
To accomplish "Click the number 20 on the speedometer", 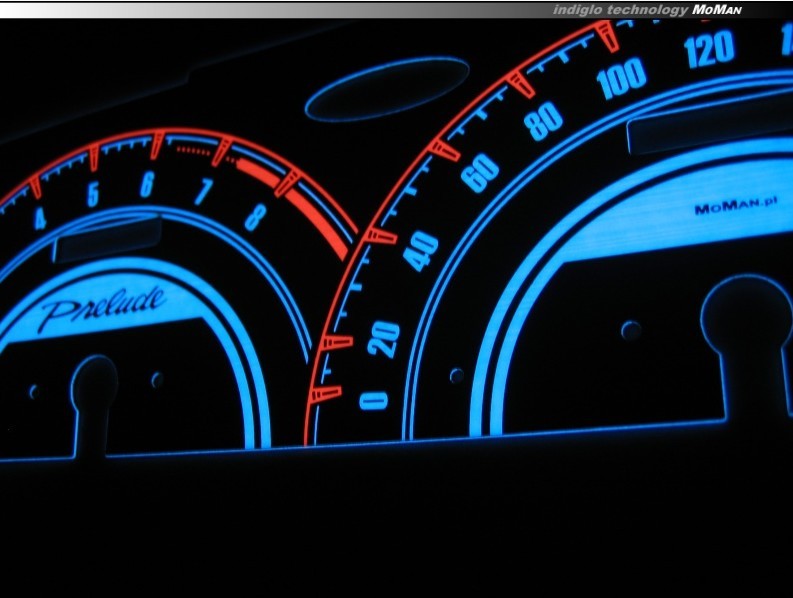I will click(x=383, y=339).
